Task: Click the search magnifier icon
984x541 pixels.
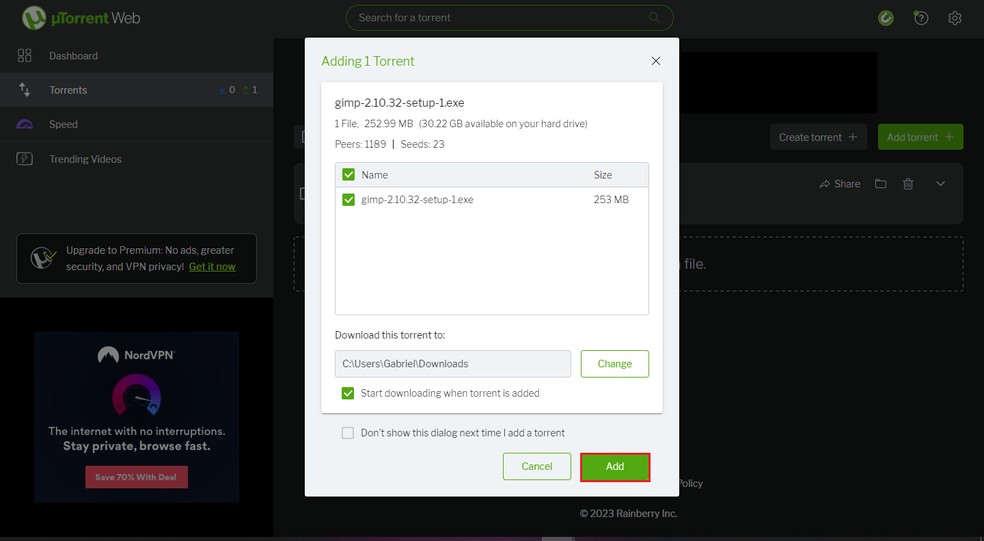Action: click(x=654, y=18)
